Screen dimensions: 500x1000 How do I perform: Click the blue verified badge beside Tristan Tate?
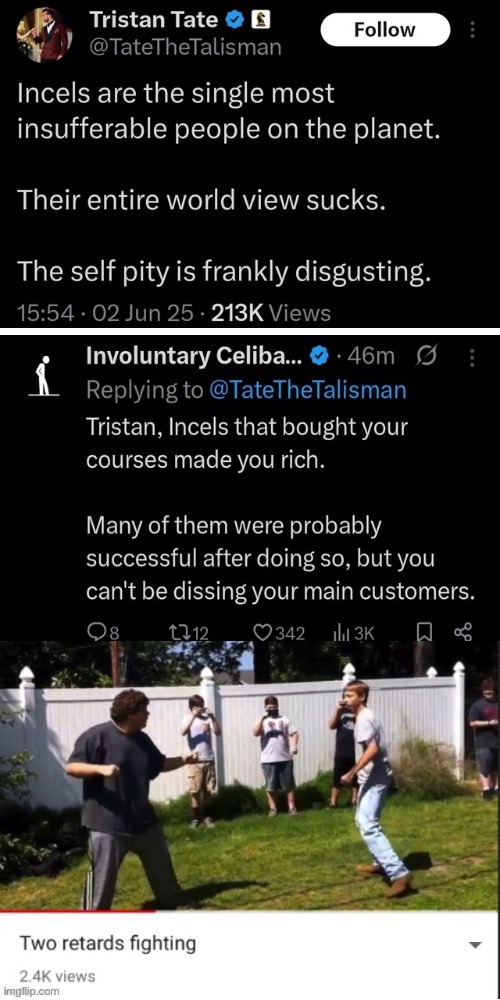click(x=234, y=20)
